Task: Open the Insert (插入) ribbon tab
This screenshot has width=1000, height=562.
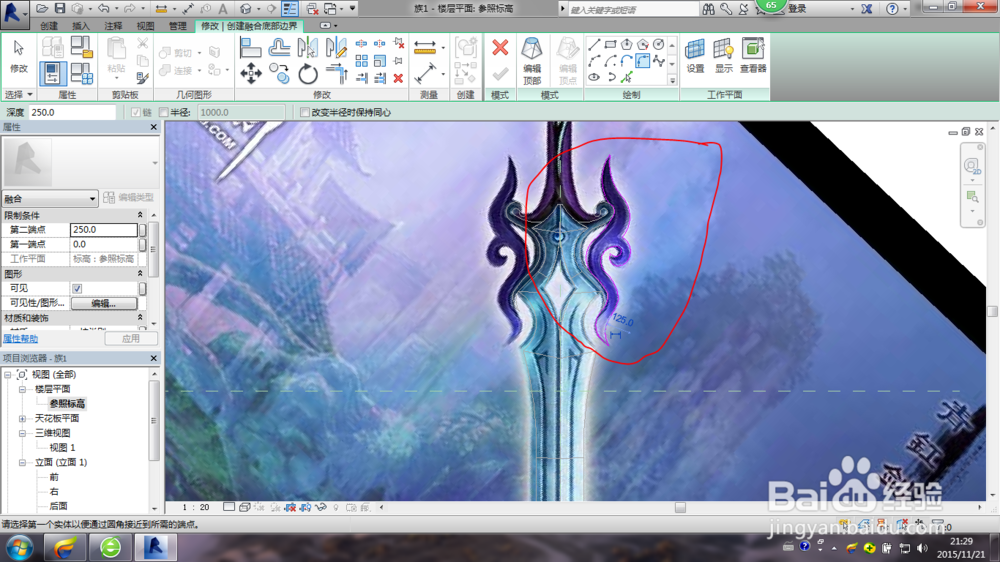Action: pyautogui.click(x=81, y=26)
